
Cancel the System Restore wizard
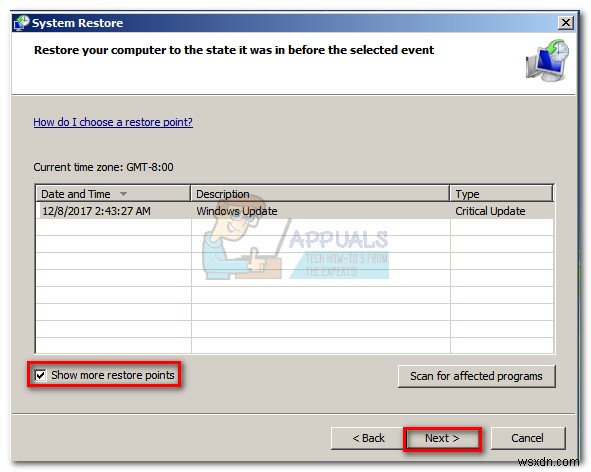[528, 438]
